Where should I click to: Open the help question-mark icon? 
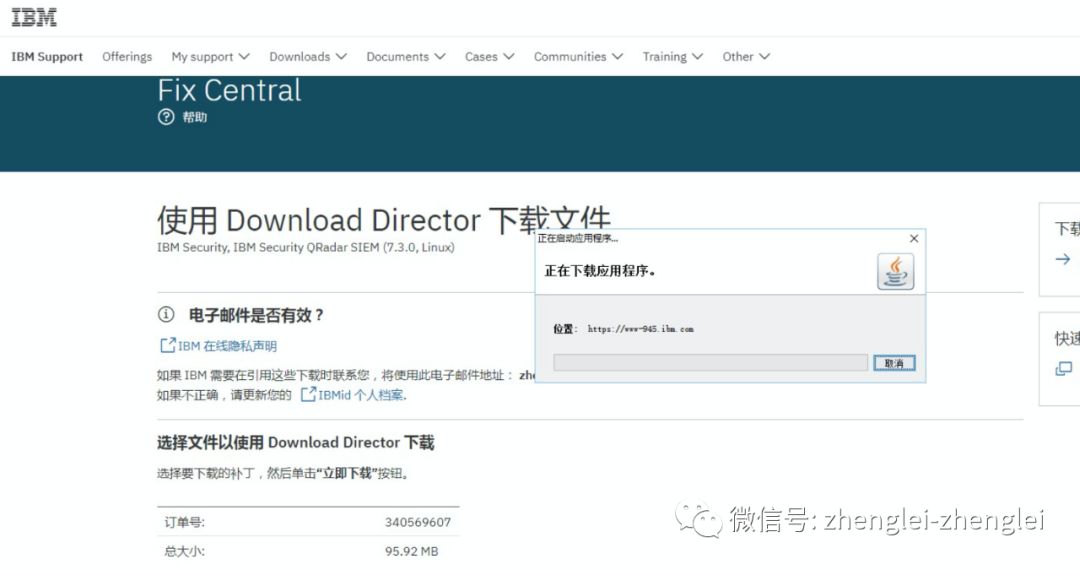tap(166, 117)
